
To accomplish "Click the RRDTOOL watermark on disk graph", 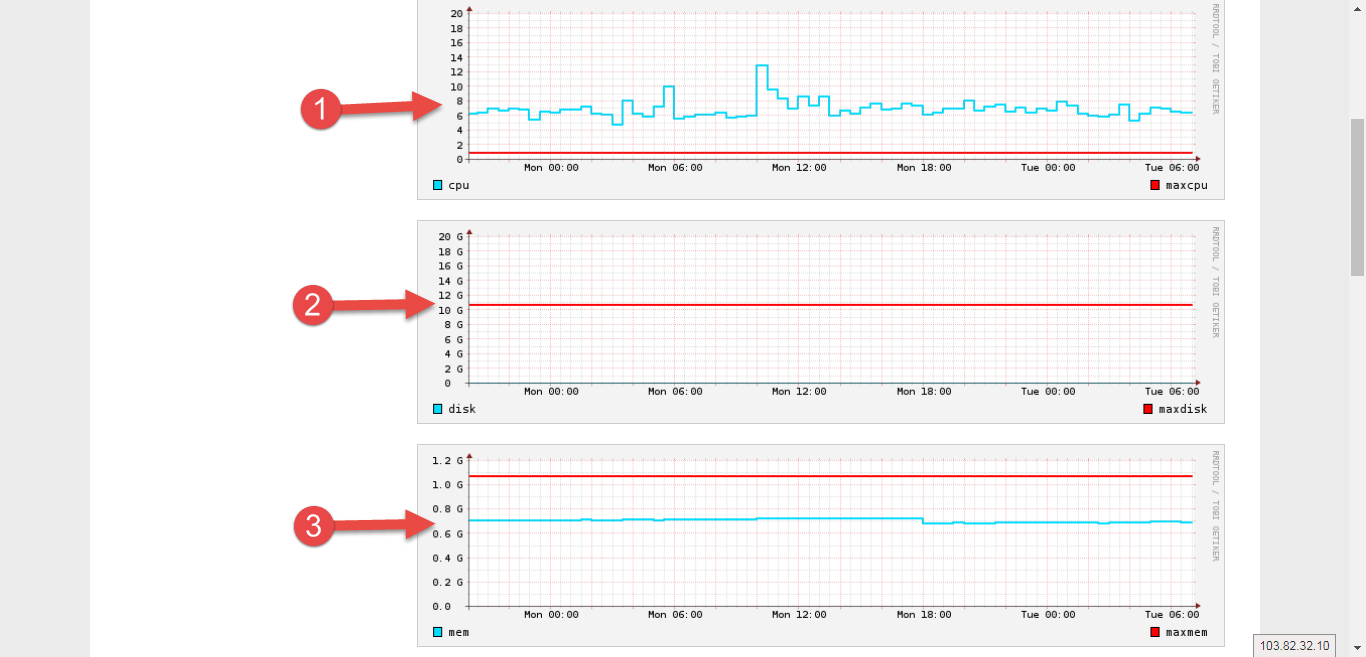I will pos(1215,282).
